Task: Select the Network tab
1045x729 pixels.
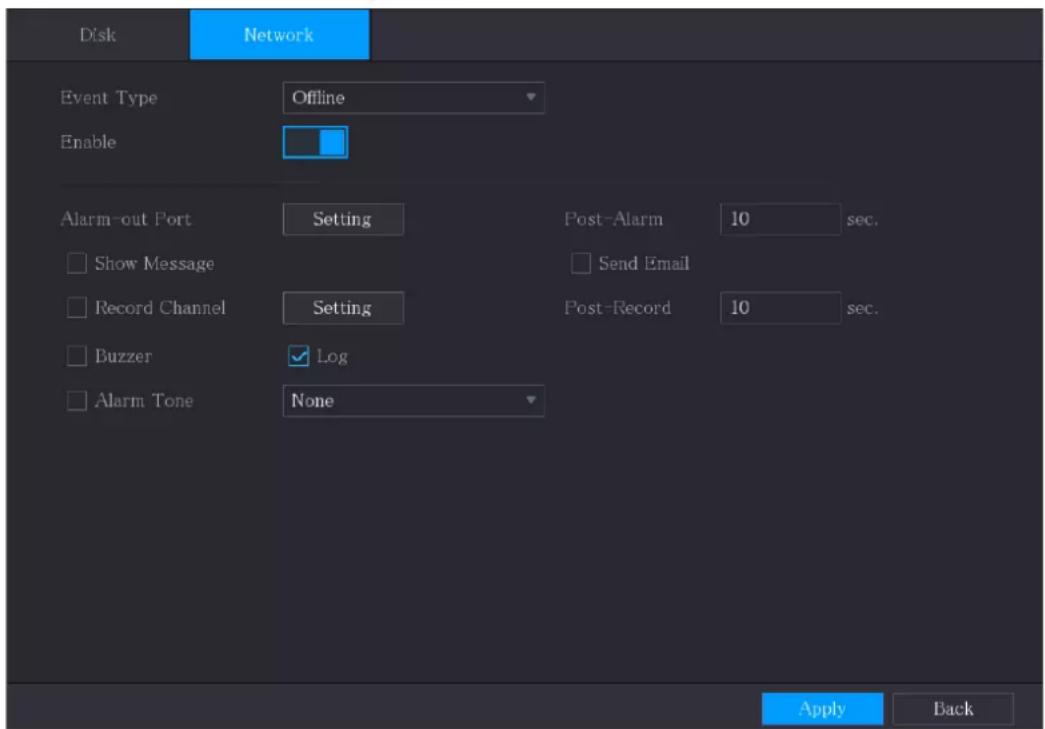Action: 279,35
